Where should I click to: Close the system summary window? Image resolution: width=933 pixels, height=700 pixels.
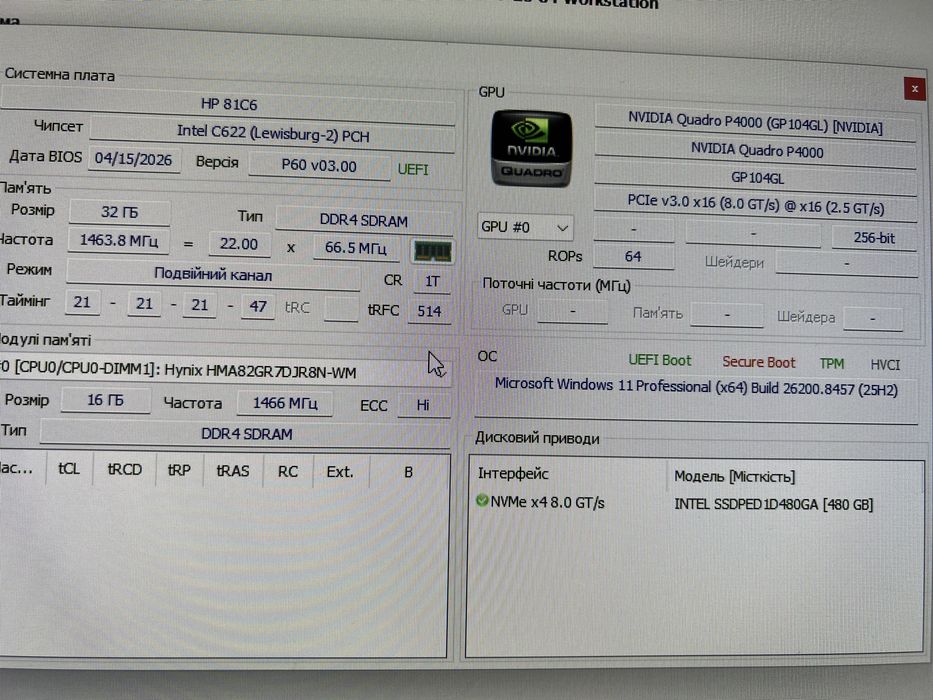914,89
